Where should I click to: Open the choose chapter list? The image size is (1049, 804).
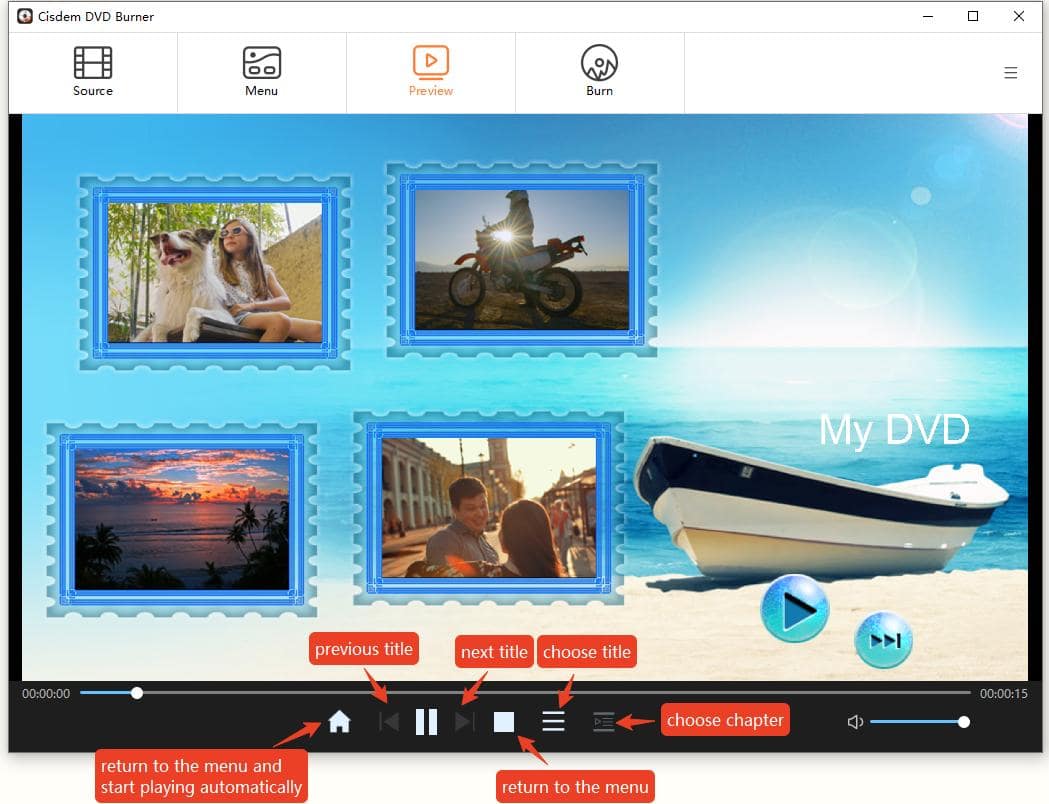(x=603, y=722)
